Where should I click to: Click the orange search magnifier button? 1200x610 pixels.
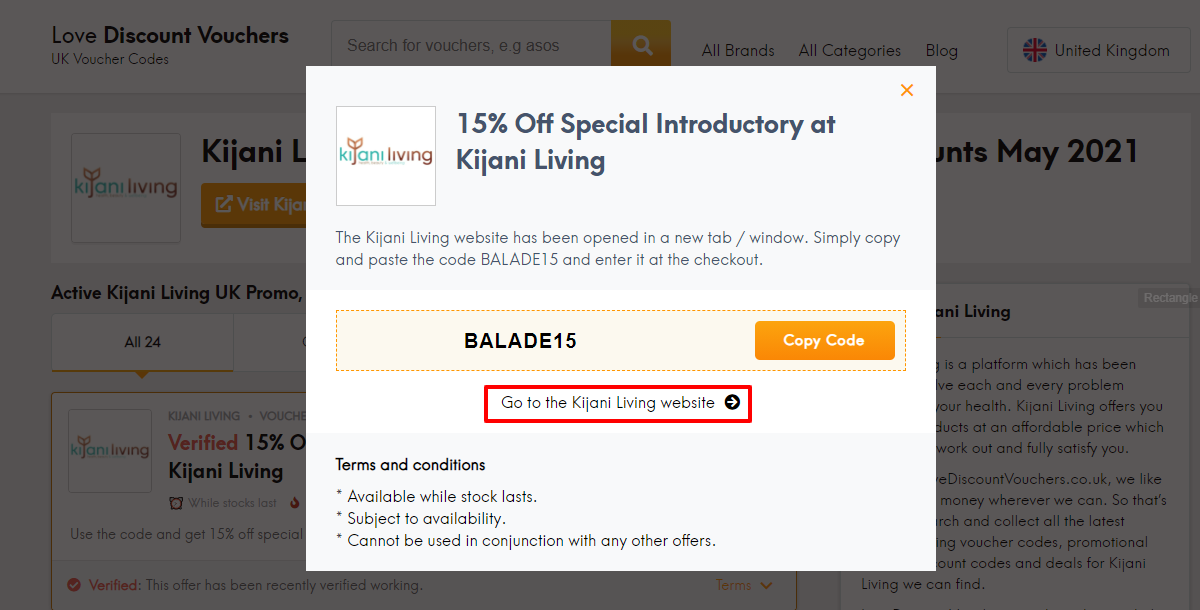[641, 45]
